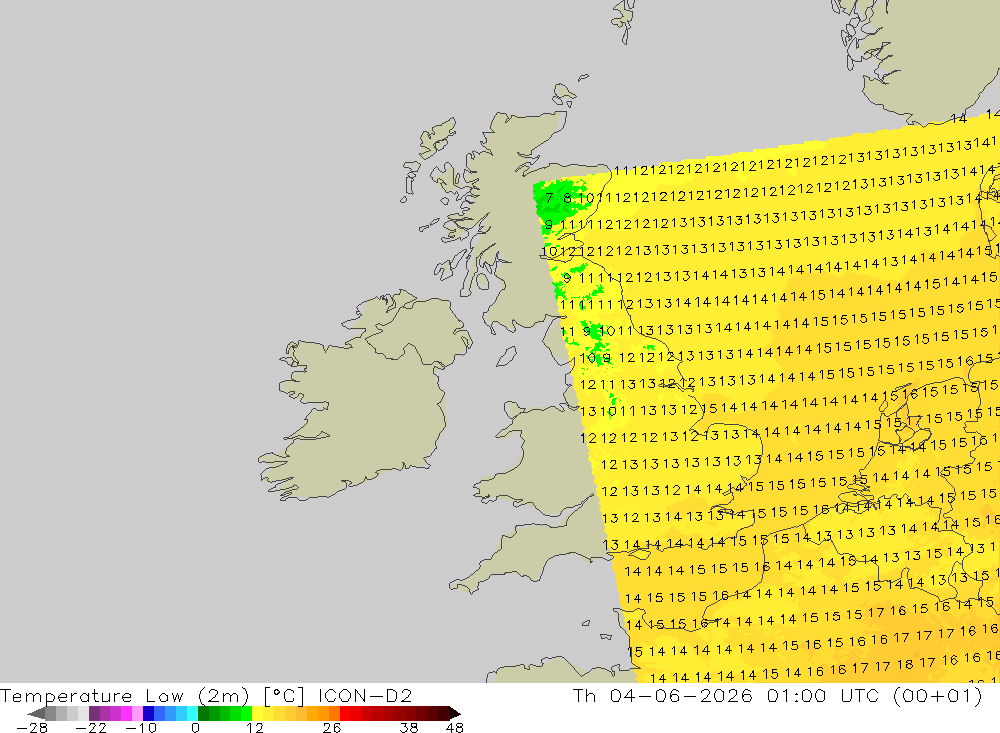The width and height of the screenshot is (1000, 733).
Task: Select the darkest green swatch in the legend
Action: 203,713
